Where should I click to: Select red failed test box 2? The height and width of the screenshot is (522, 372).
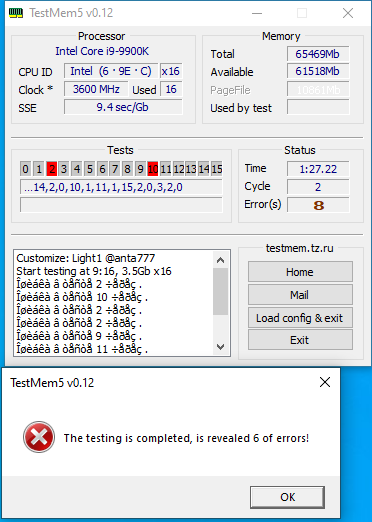(52, 169)
